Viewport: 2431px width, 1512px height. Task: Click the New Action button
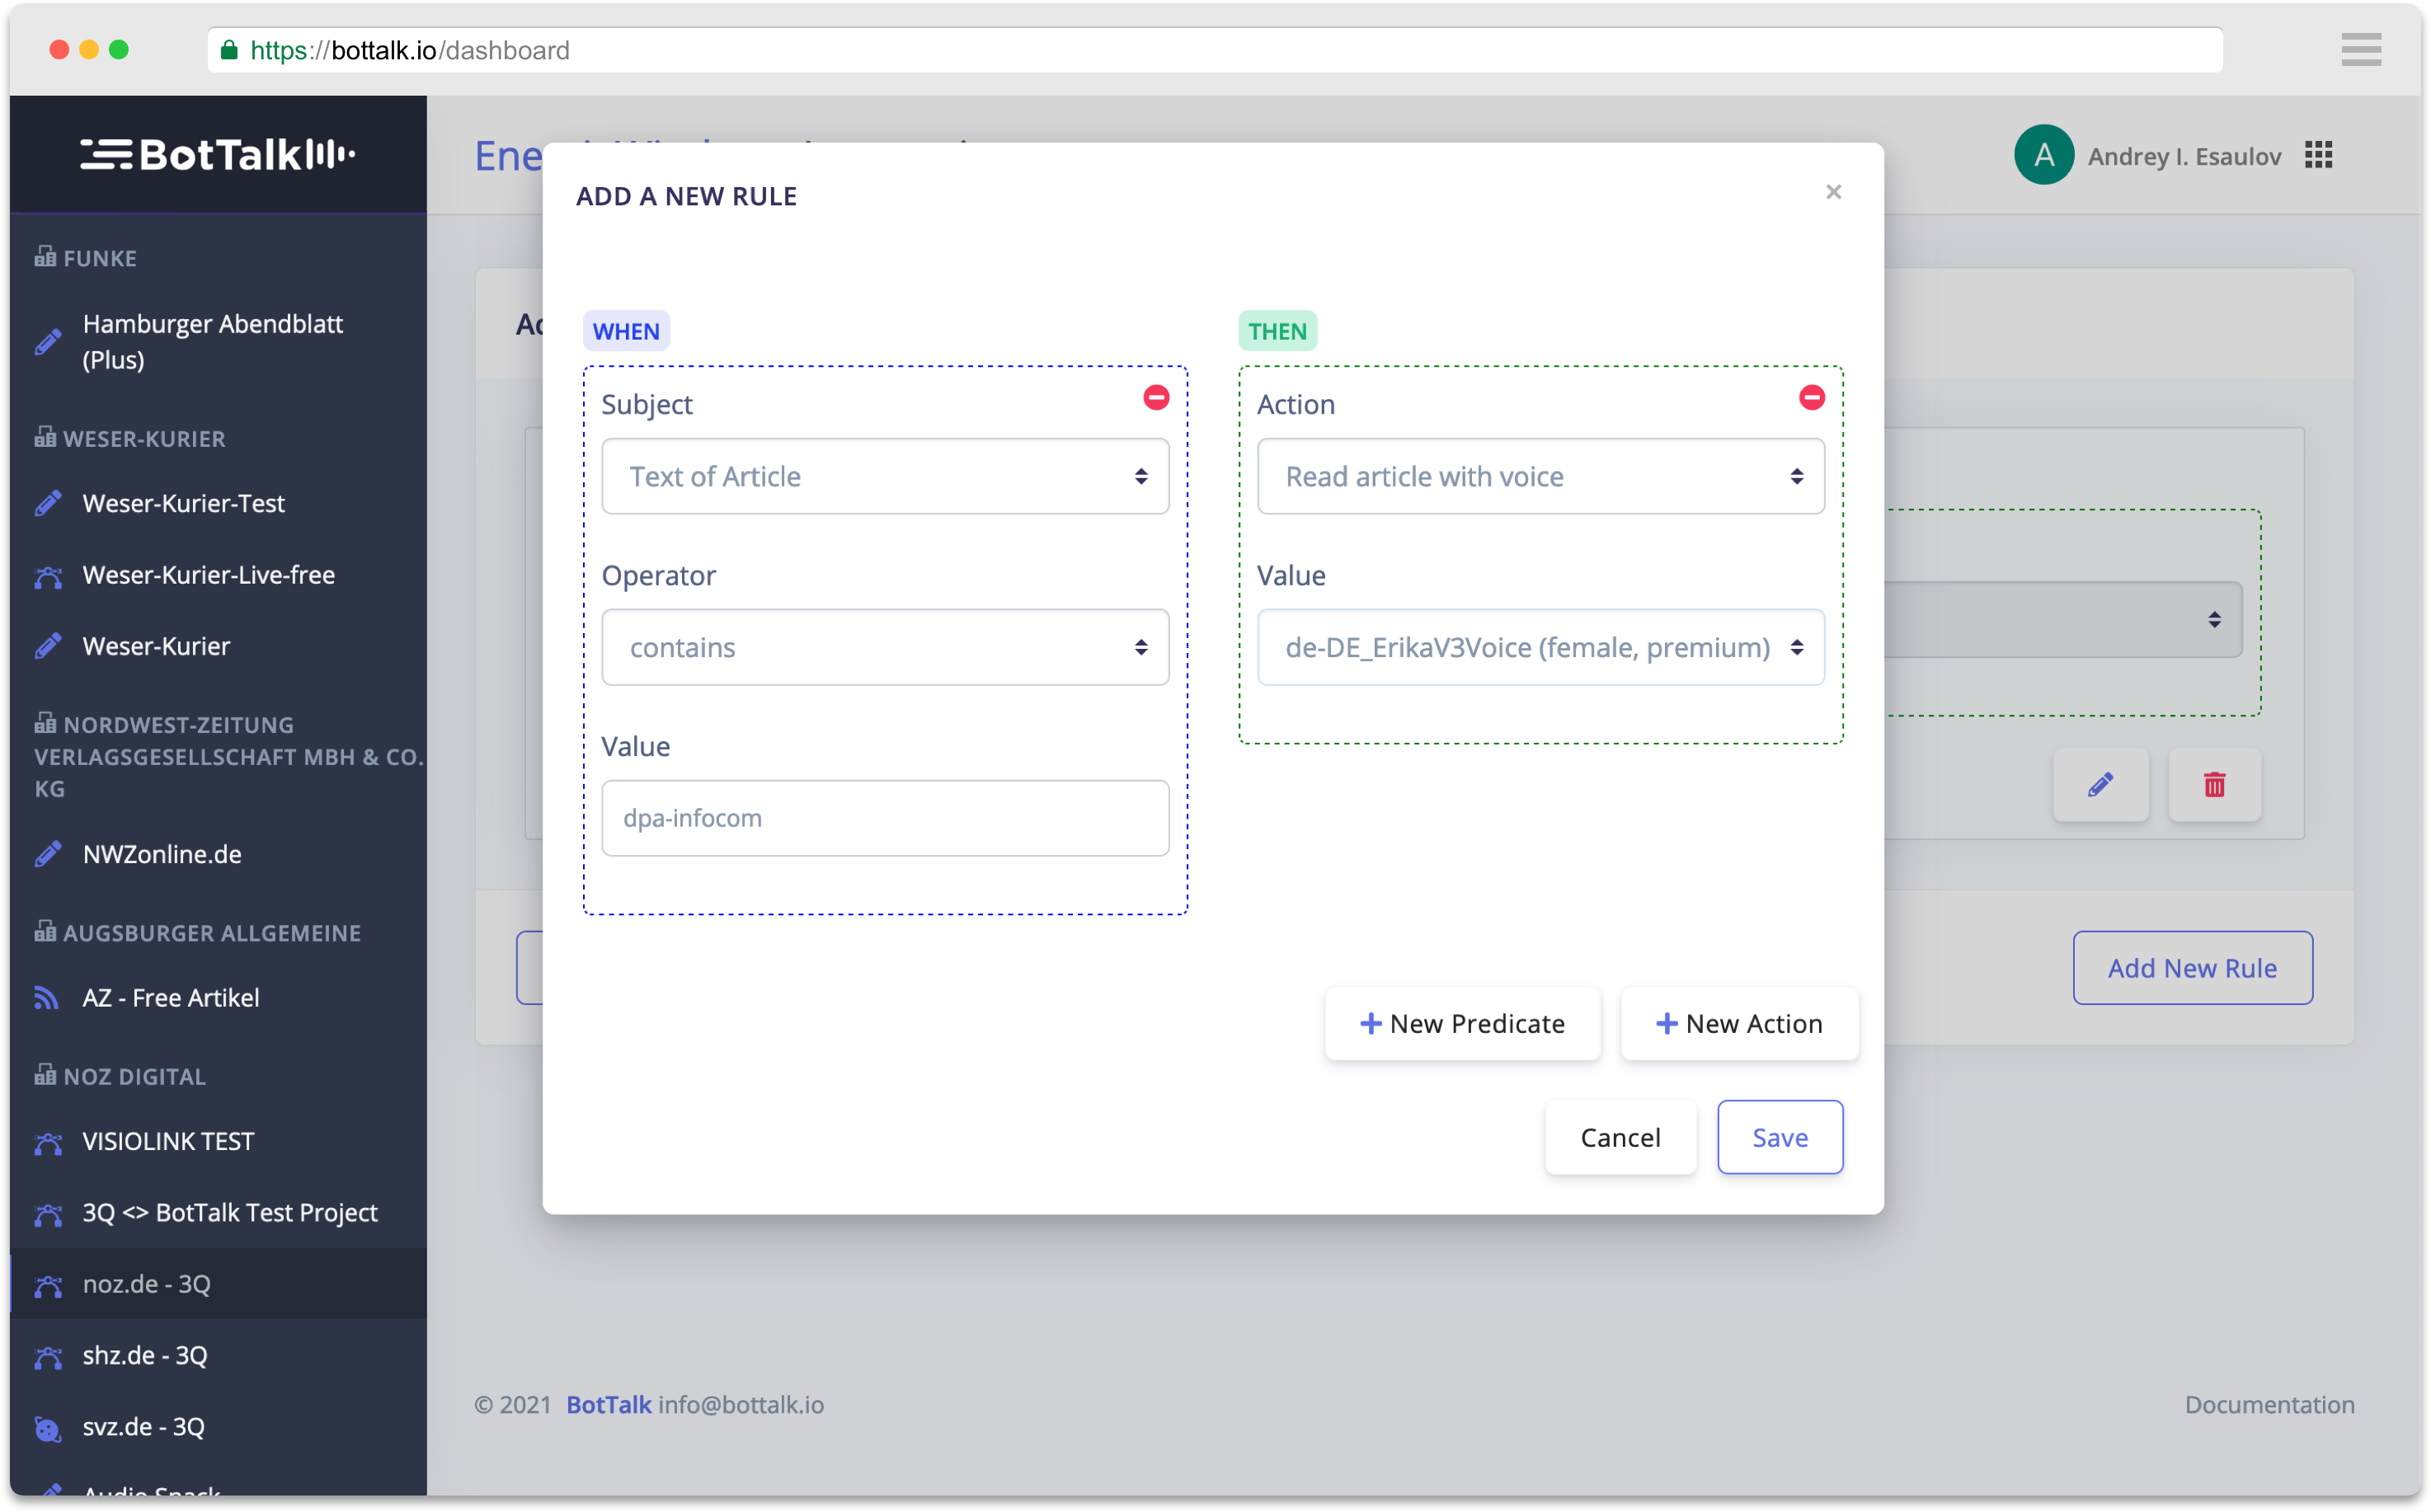[1739, 1023]
